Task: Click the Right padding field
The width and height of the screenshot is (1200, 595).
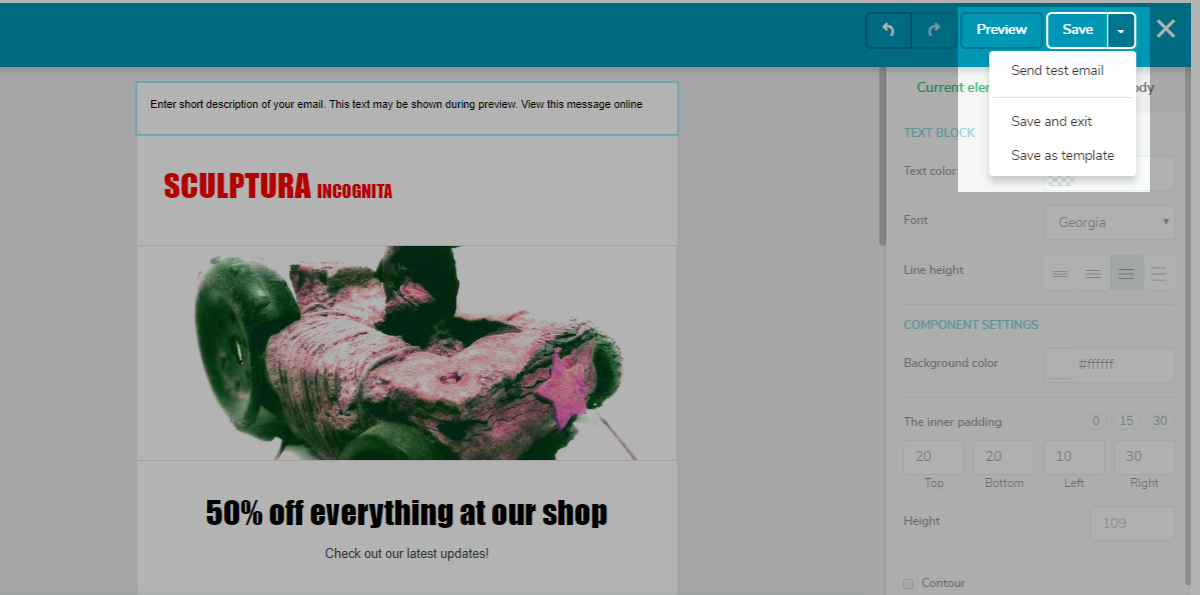Action: coord(1144,457)
